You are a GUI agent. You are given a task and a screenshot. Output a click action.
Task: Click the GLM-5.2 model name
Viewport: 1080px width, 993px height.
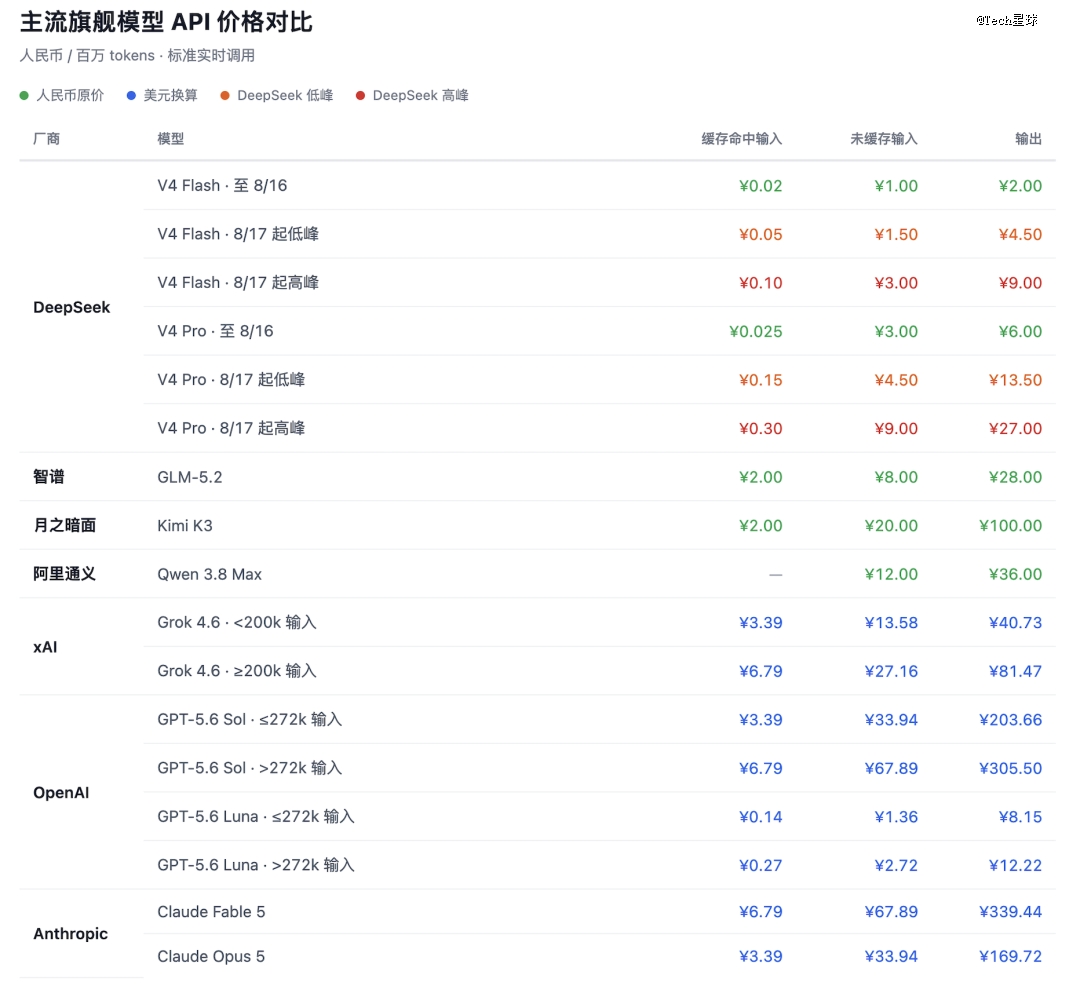coord(190,477)
